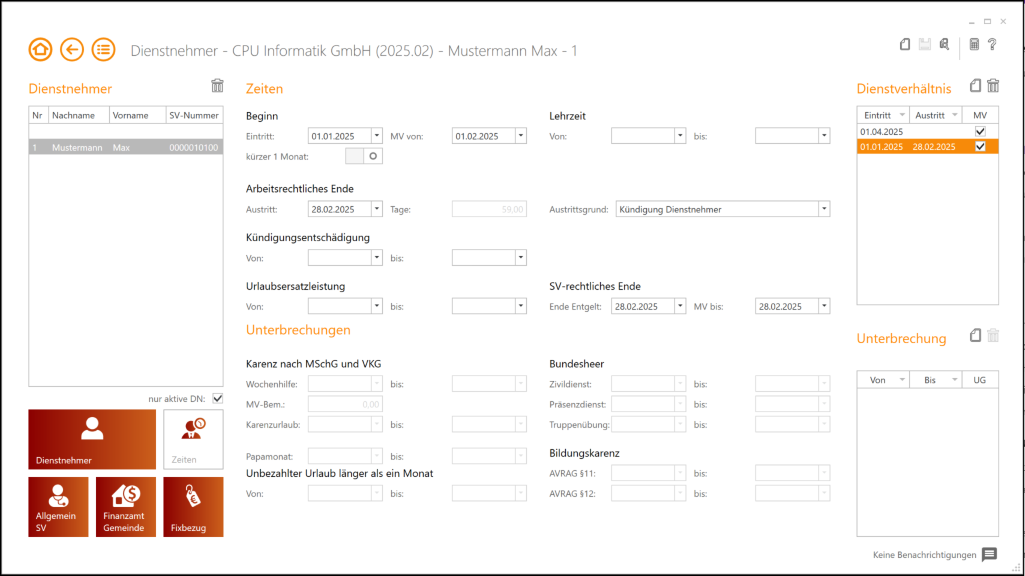Screen dimensions: 1025x576
Task: Open the Allgemein SV tile
Action: pyautogui.click(x=58, y=507)
